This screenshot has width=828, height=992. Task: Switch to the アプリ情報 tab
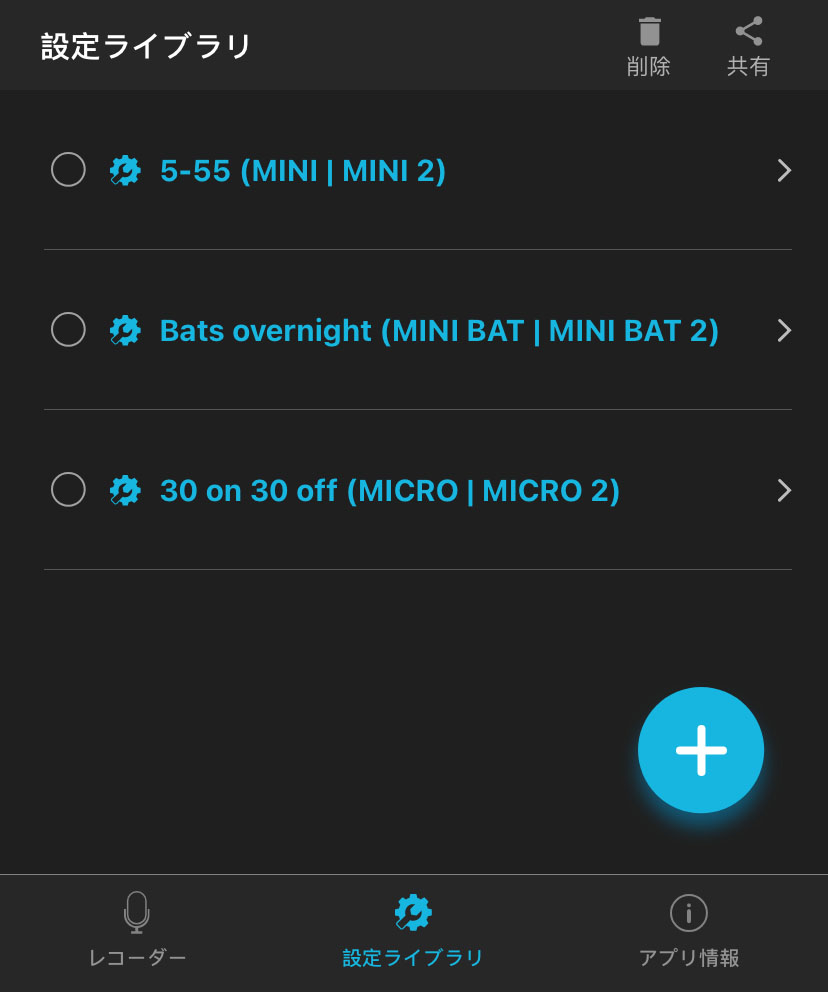689,958
